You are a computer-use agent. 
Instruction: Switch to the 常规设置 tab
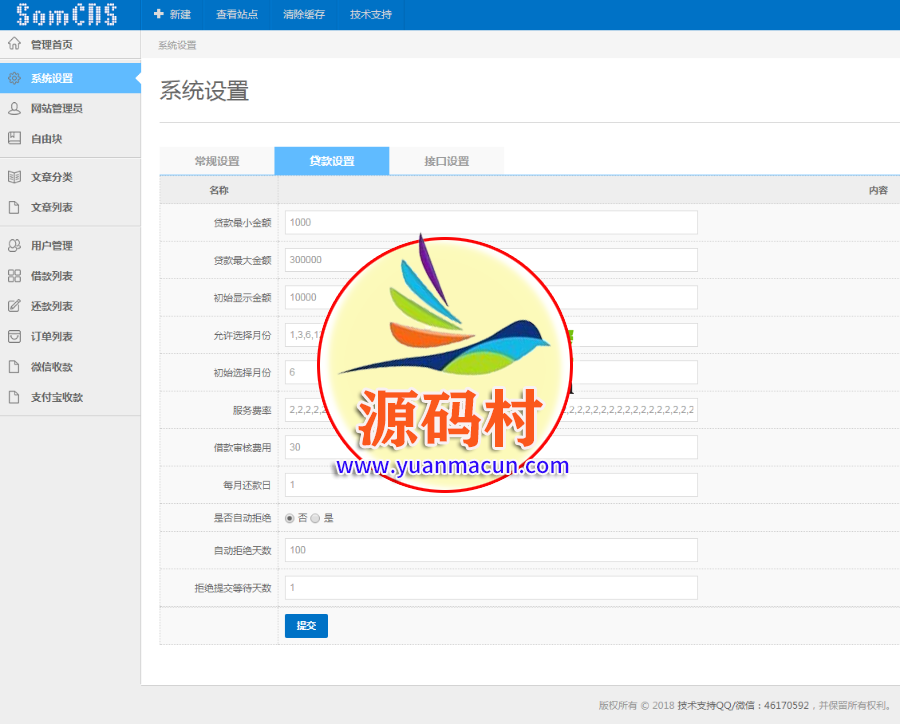pyautogui.click(x=217, y=161)
